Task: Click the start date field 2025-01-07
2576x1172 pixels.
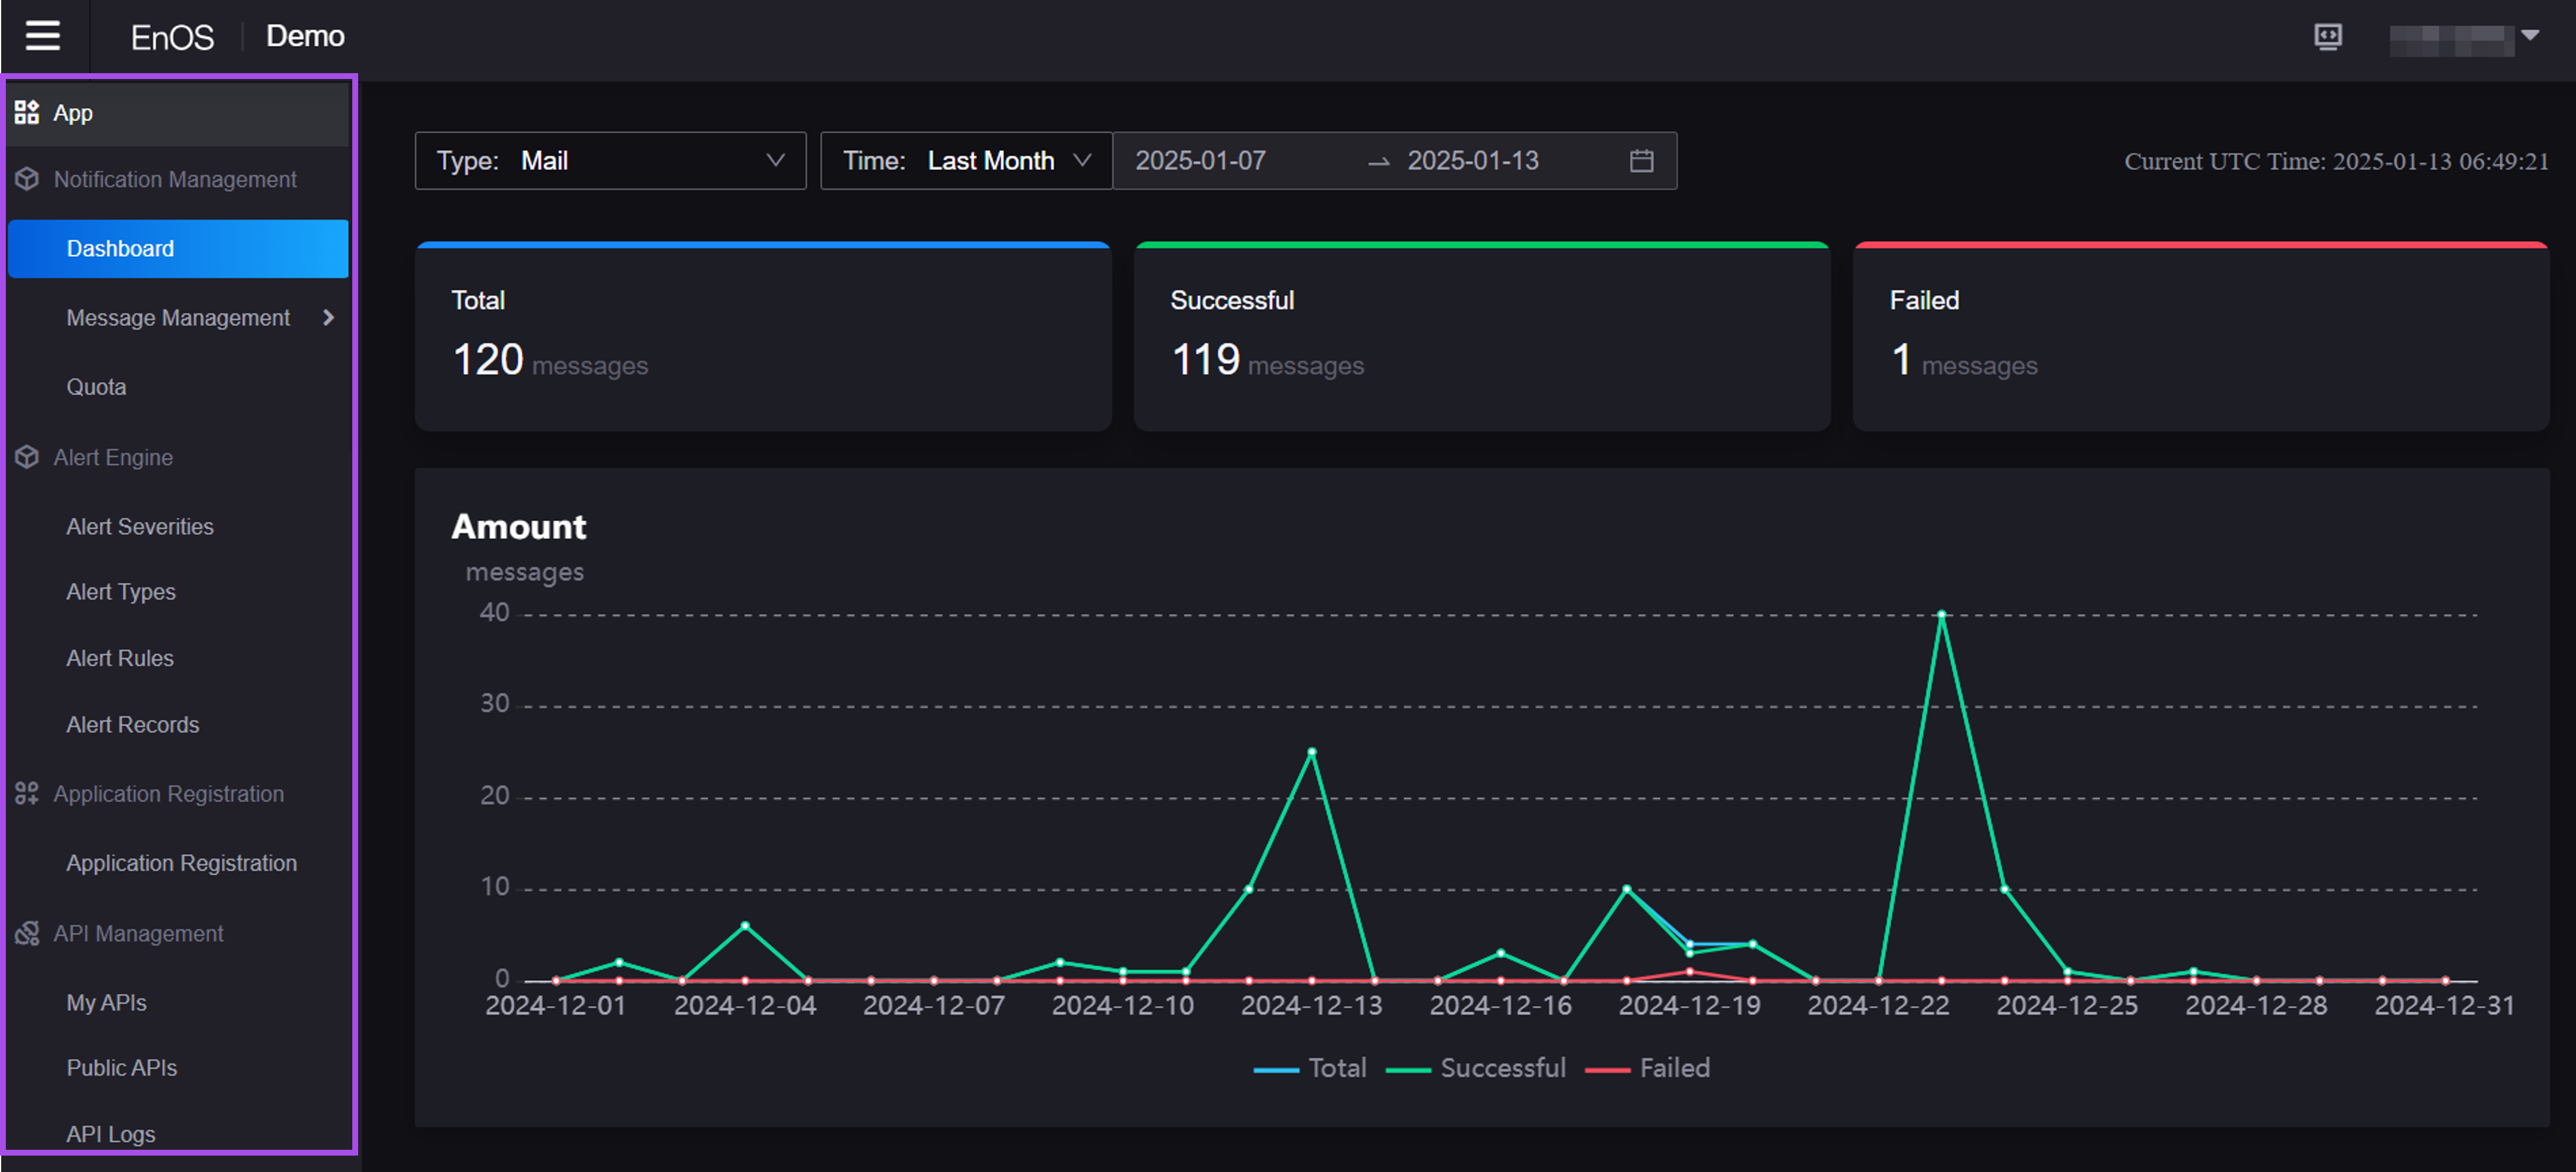Action: pos(1200,161)
